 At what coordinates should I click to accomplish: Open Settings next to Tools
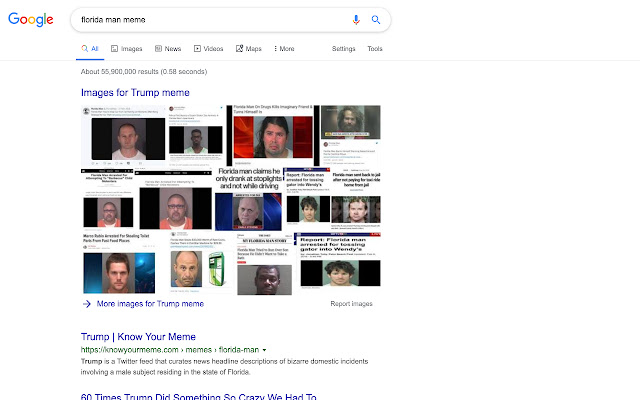tap(343, 49)
